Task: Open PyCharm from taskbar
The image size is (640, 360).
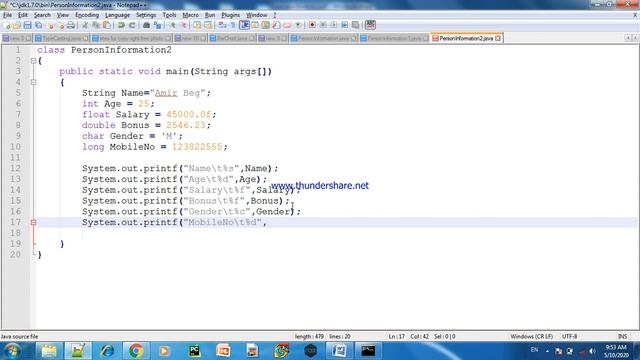Action: coord(195,351)
